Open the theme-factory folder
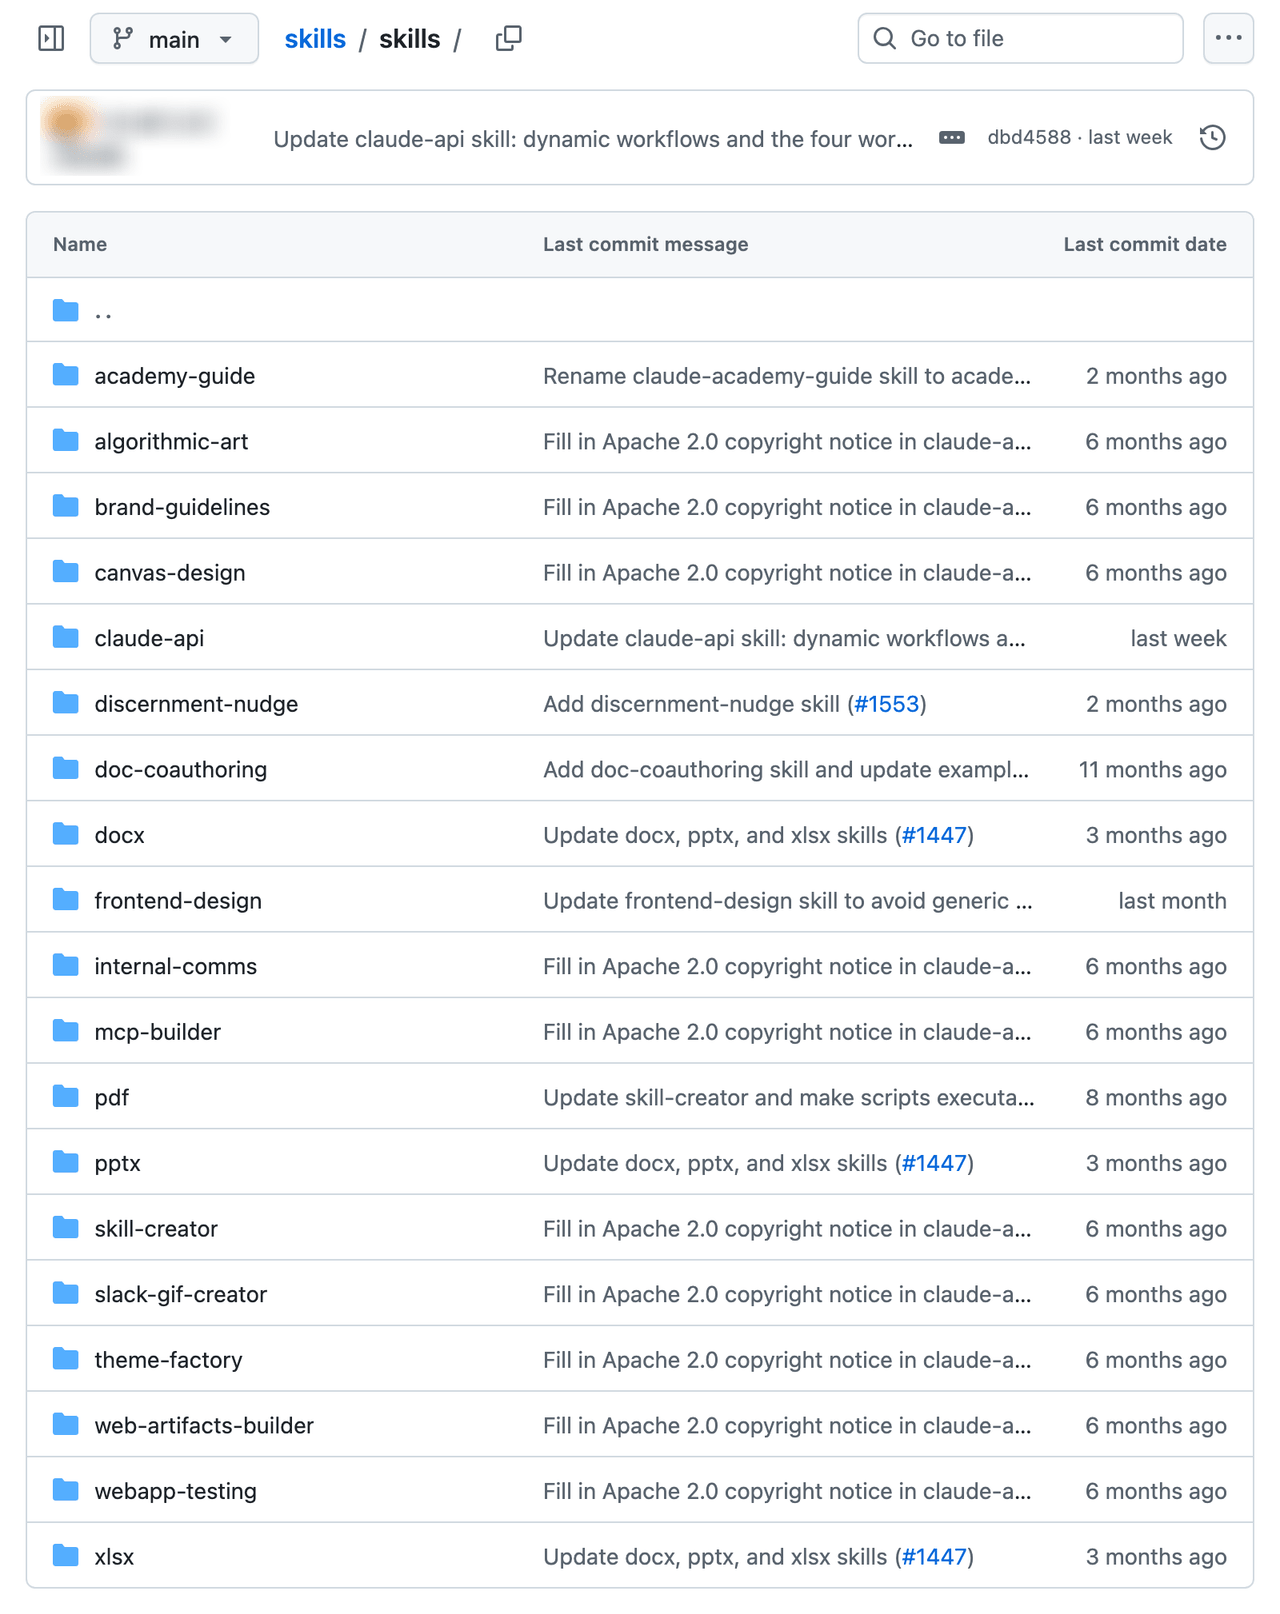Screen dimensions: 1280x1614 tap(168, 1360)
